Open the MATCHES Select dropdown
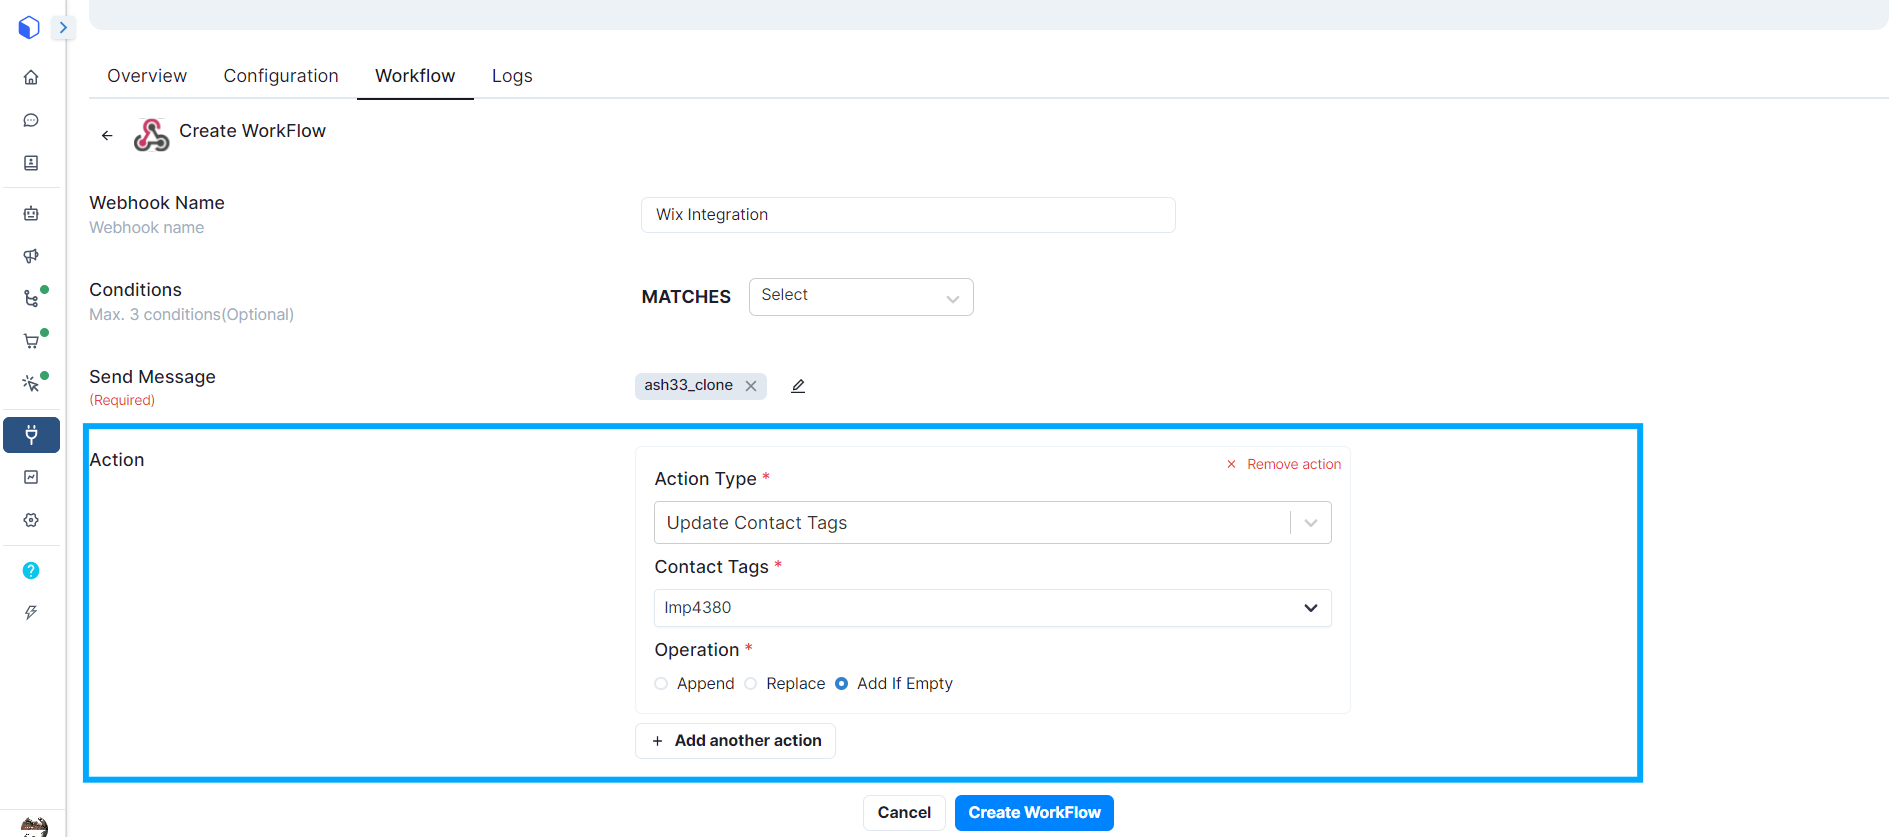 pyautogui.click(x=860, y=297)
